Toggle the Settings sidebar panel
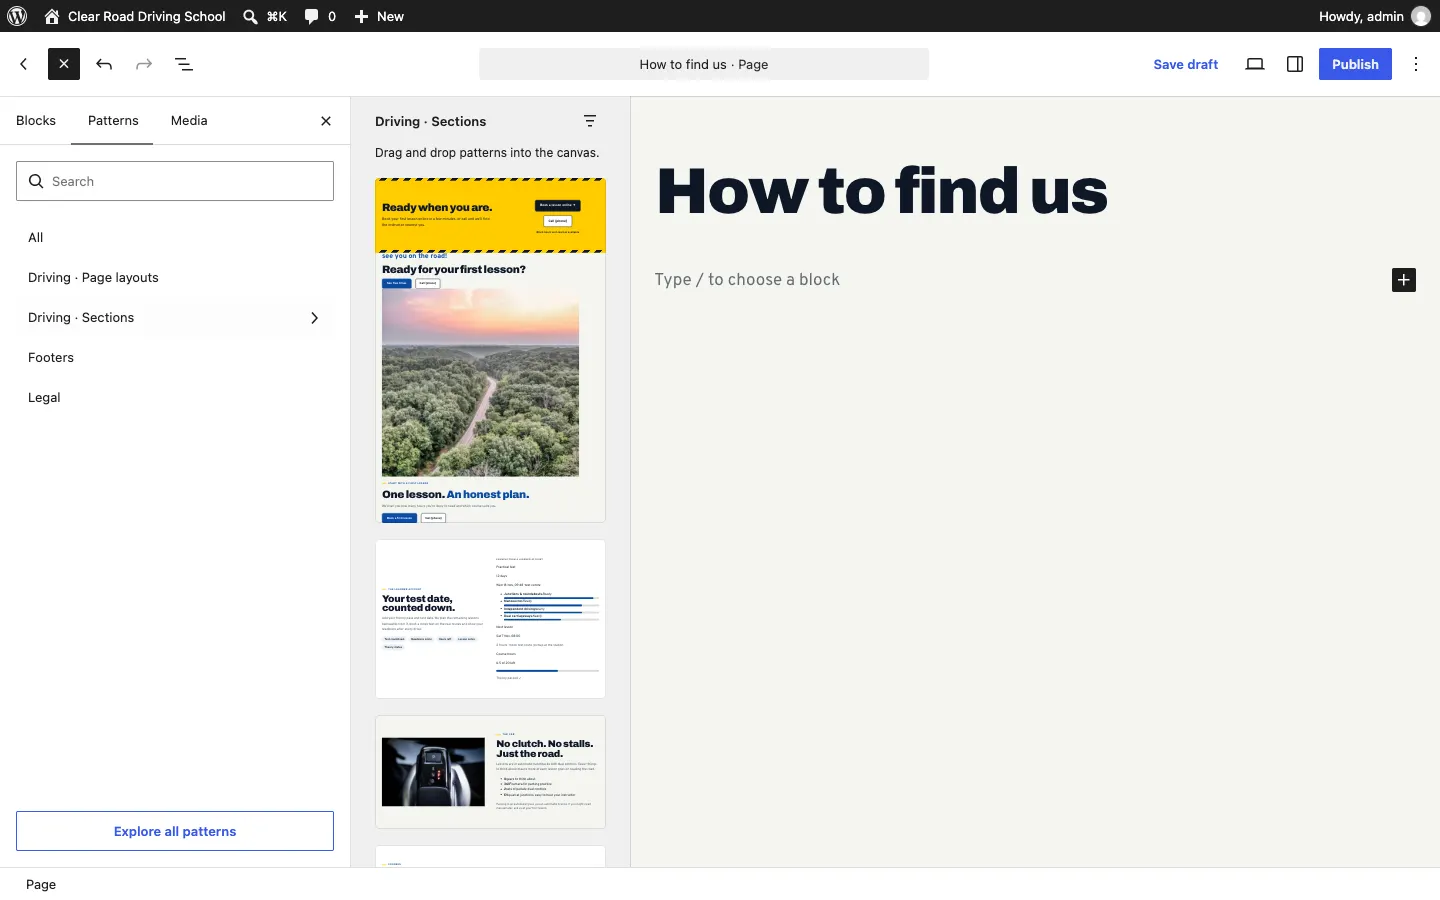Image resolution: width=1440 pixels, height=900 pixels. point(1296,64)
